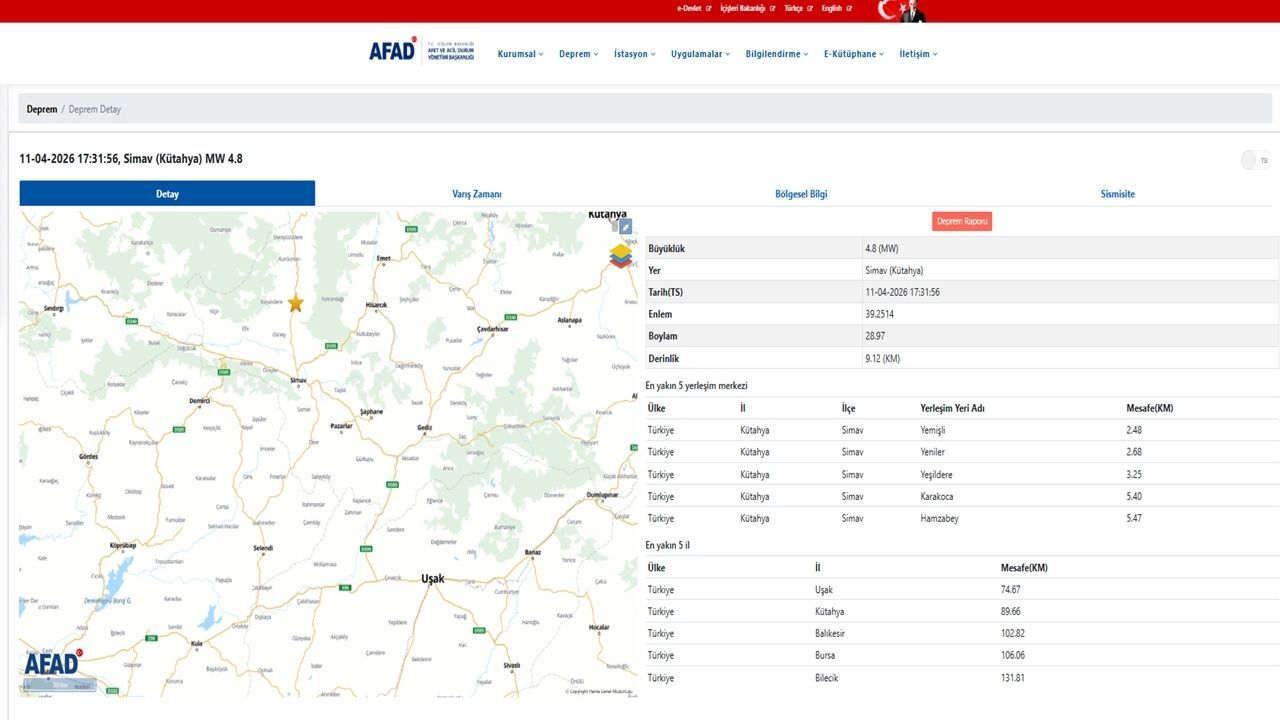Open the map layers stack icon

click(x=621, y=256)
